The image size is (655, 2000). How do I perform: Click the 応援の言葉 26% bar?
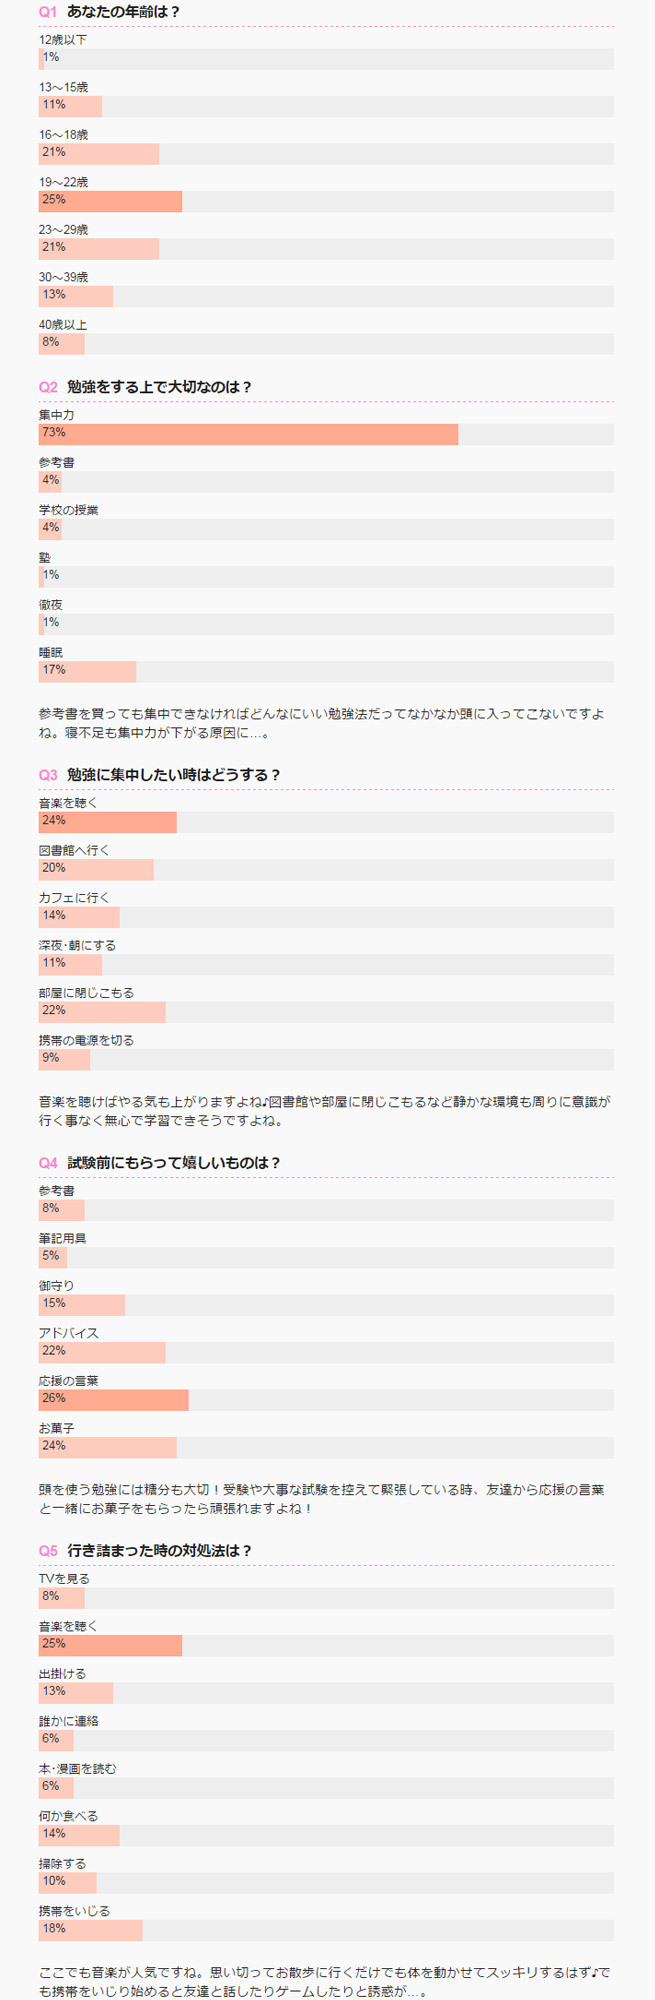tap(113, 1400)
